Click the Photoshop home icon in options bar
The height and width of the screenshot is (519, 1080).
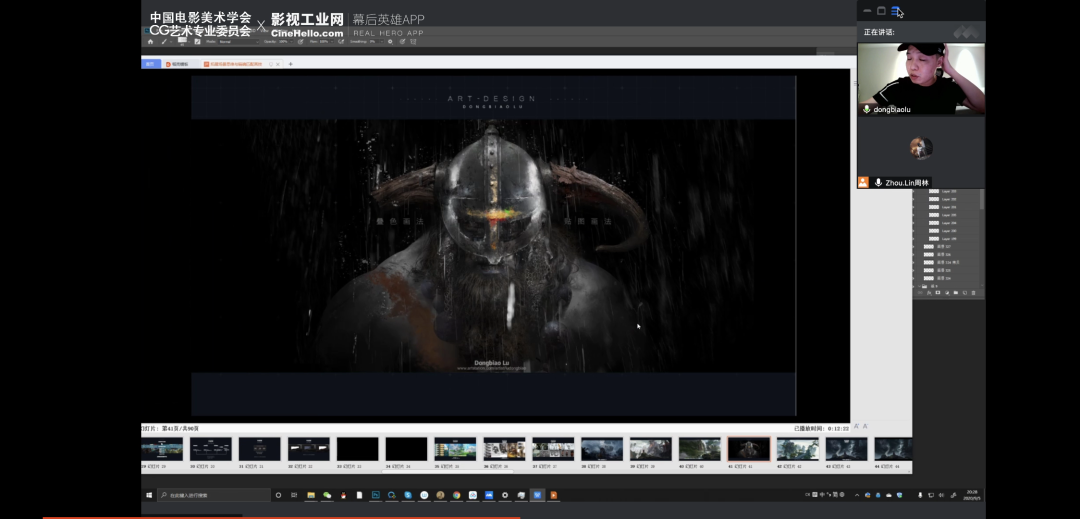point(151,42)
